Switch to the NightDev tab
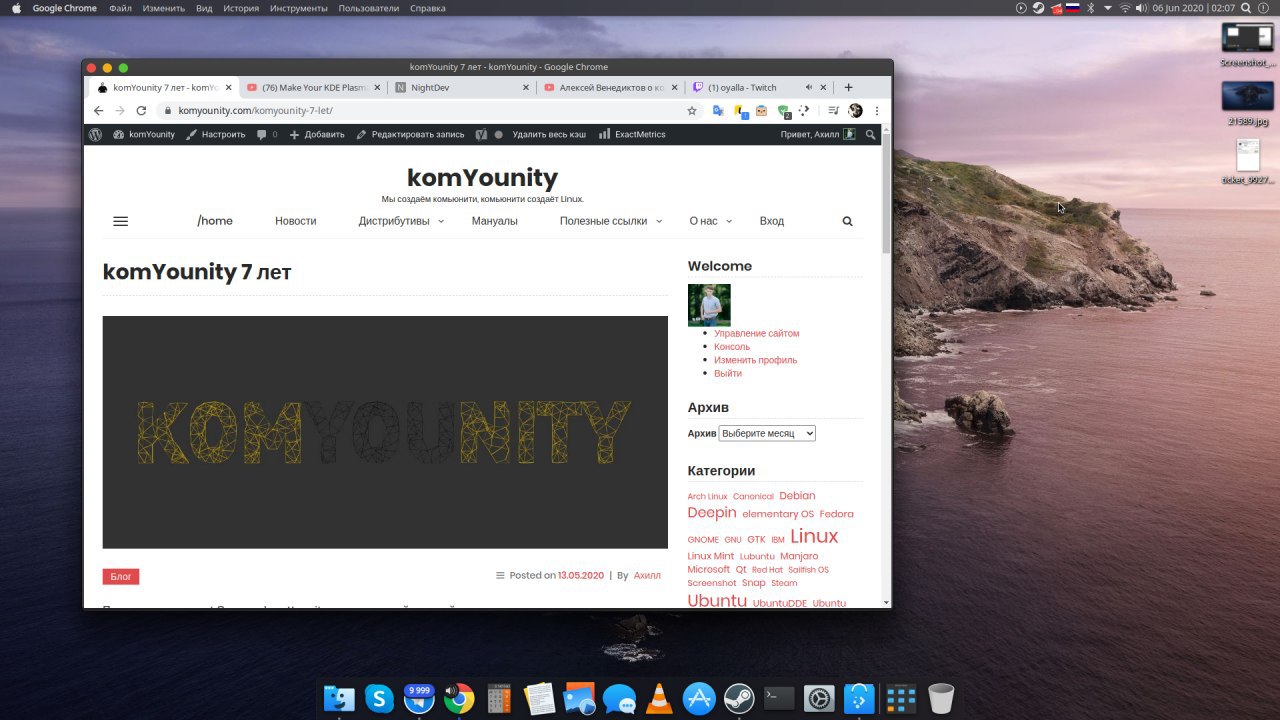Screen dimensions: 1280x720 pyautogui.click(x=460, y=88)
